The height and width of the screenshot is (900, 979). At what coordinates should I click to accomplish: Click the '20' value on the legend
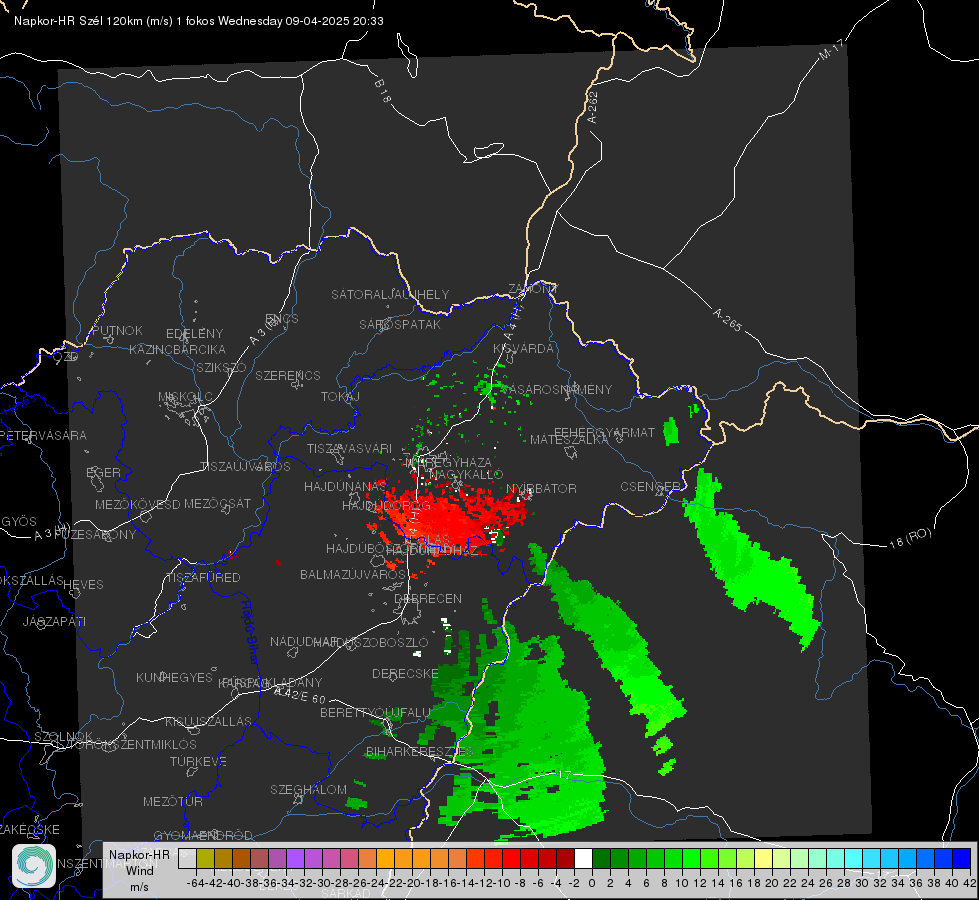coord(772,883)
